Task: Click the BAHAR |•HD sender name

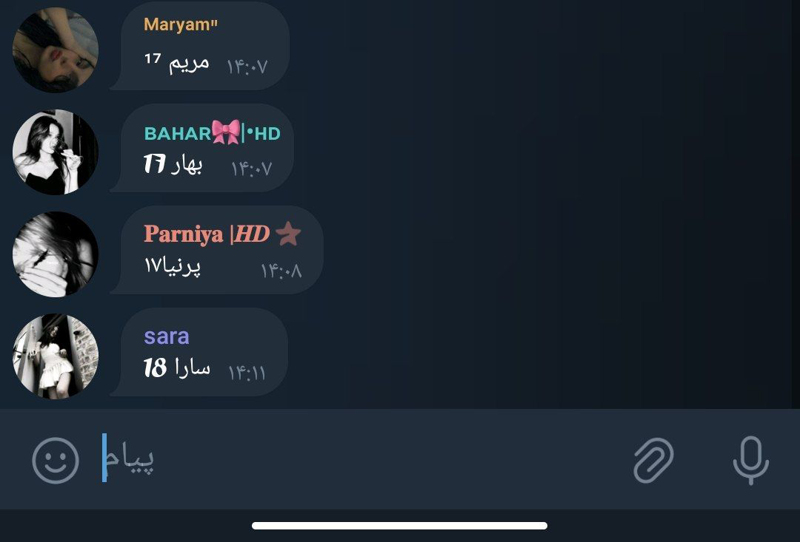Action: pos(212,133)
